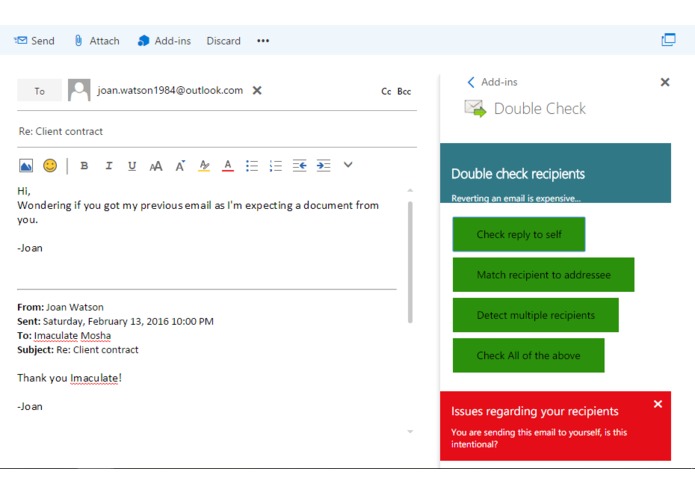695x494 pixels.
Task: Increase the indent
Action: [x=324, y=166]
